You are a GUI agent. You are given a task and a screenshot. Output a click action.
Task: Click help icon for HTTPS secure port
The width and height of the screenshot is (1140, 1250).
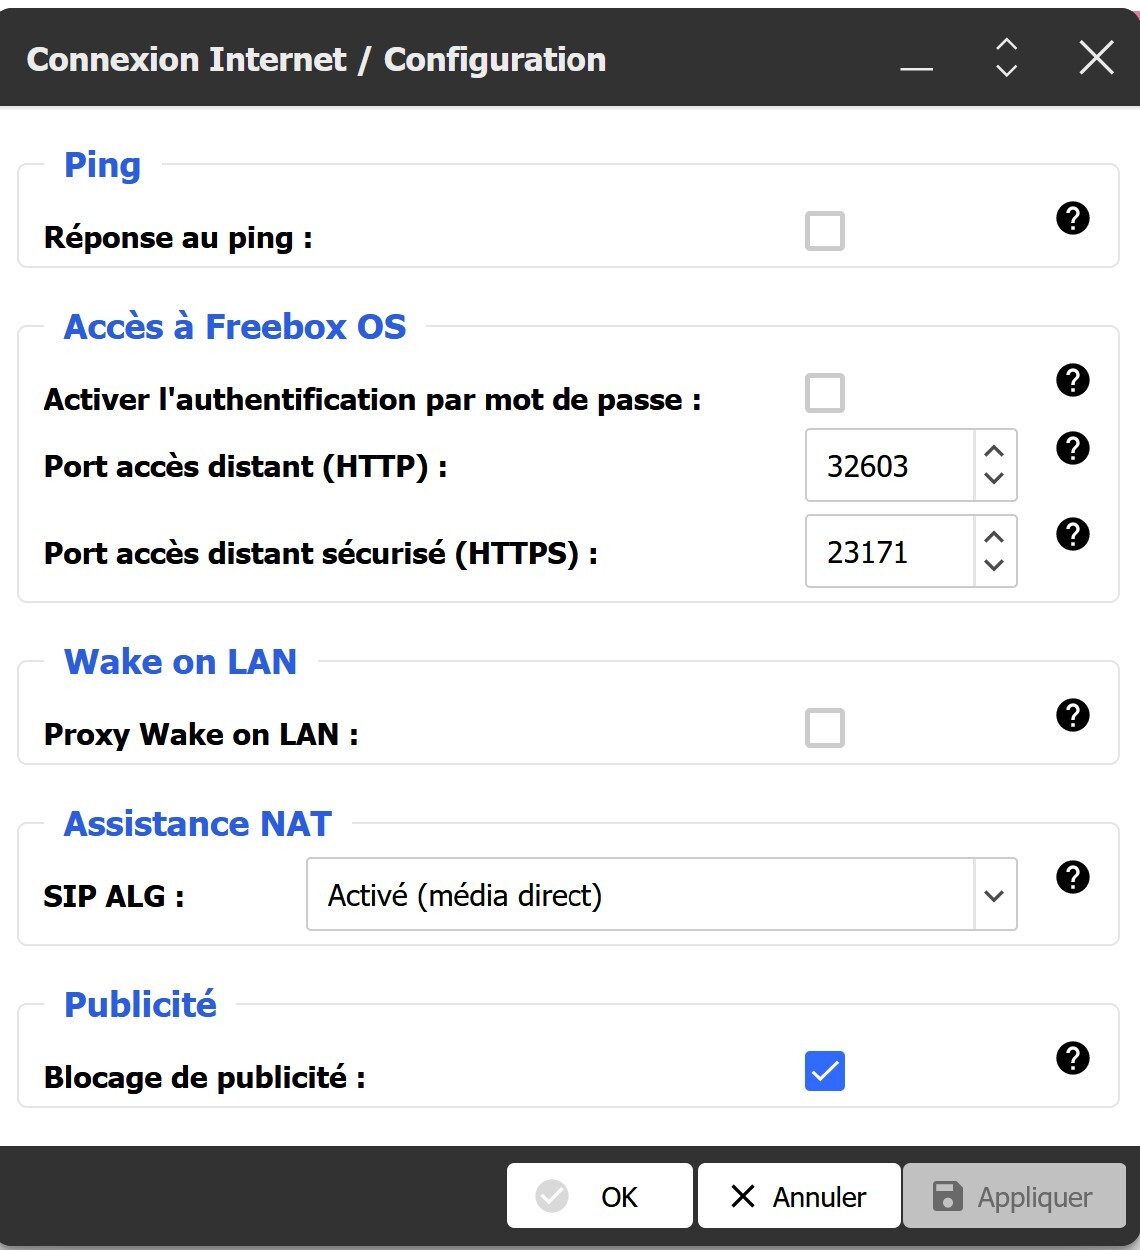1073,534
